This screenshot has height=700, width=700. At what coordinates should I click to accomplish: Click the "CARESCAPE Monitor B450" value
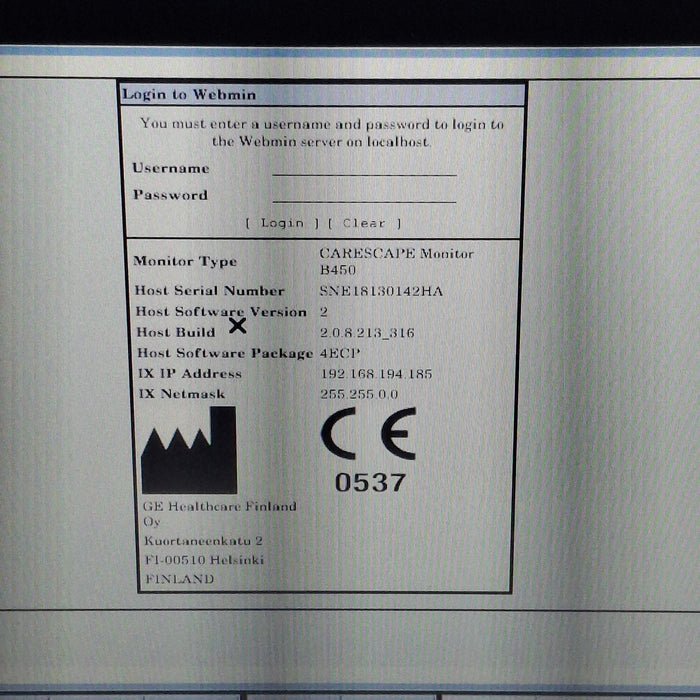coord(396,262)
